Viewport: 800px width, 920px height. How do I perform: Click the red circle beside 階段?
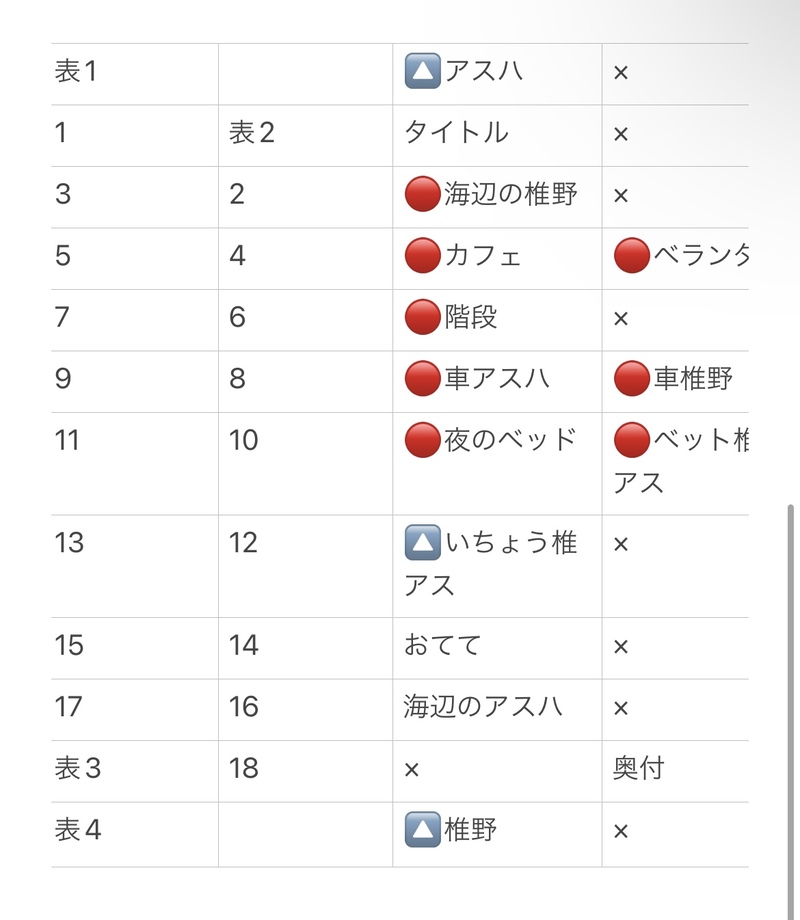(x=423, y=318)
